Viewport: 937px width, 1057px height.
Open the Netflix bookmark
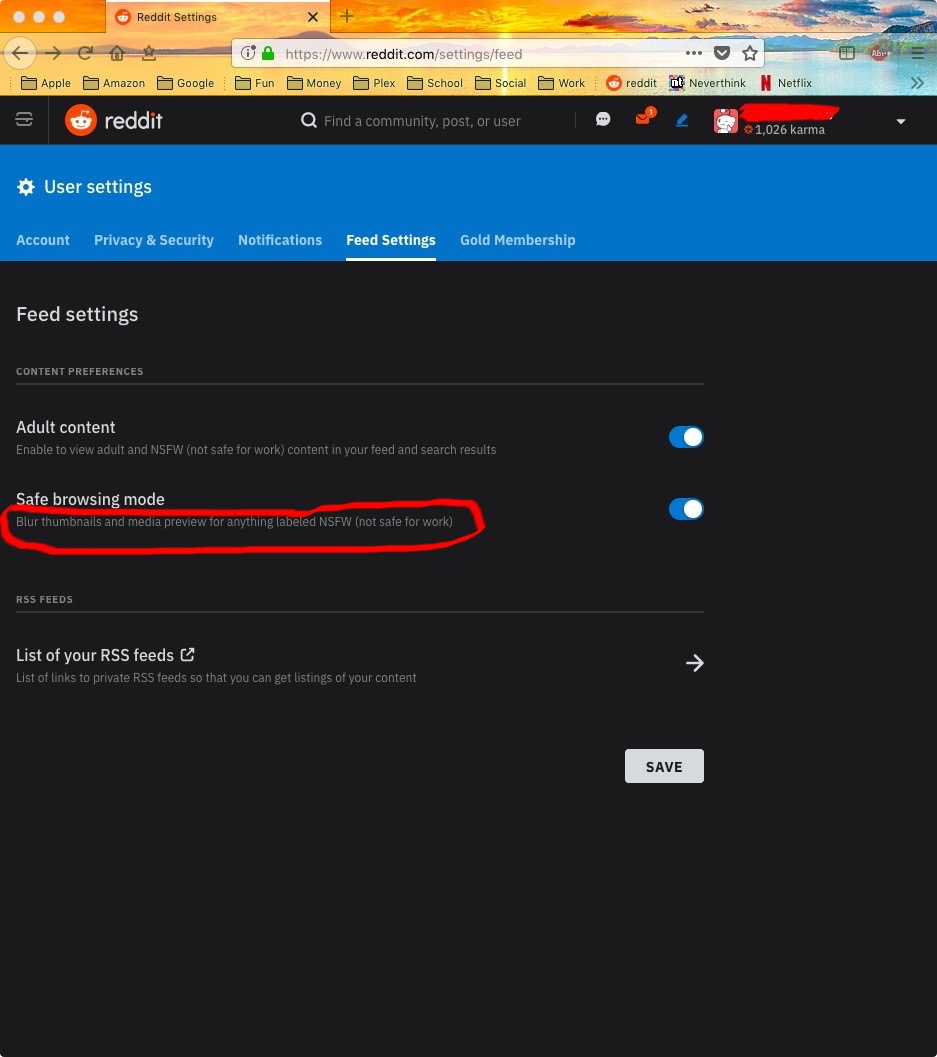pyautogui.click(x=786, y=83)
